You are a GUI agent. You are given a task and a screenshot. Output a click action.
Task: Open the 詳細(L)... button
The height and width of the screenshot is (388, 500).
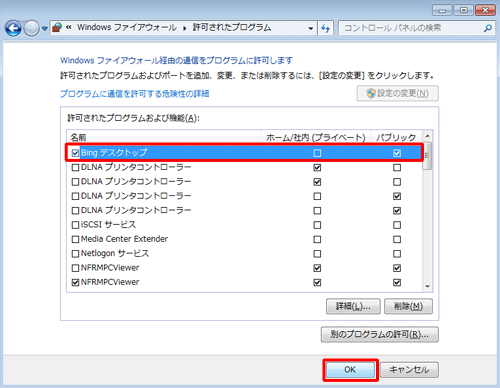tap(353, 306)
